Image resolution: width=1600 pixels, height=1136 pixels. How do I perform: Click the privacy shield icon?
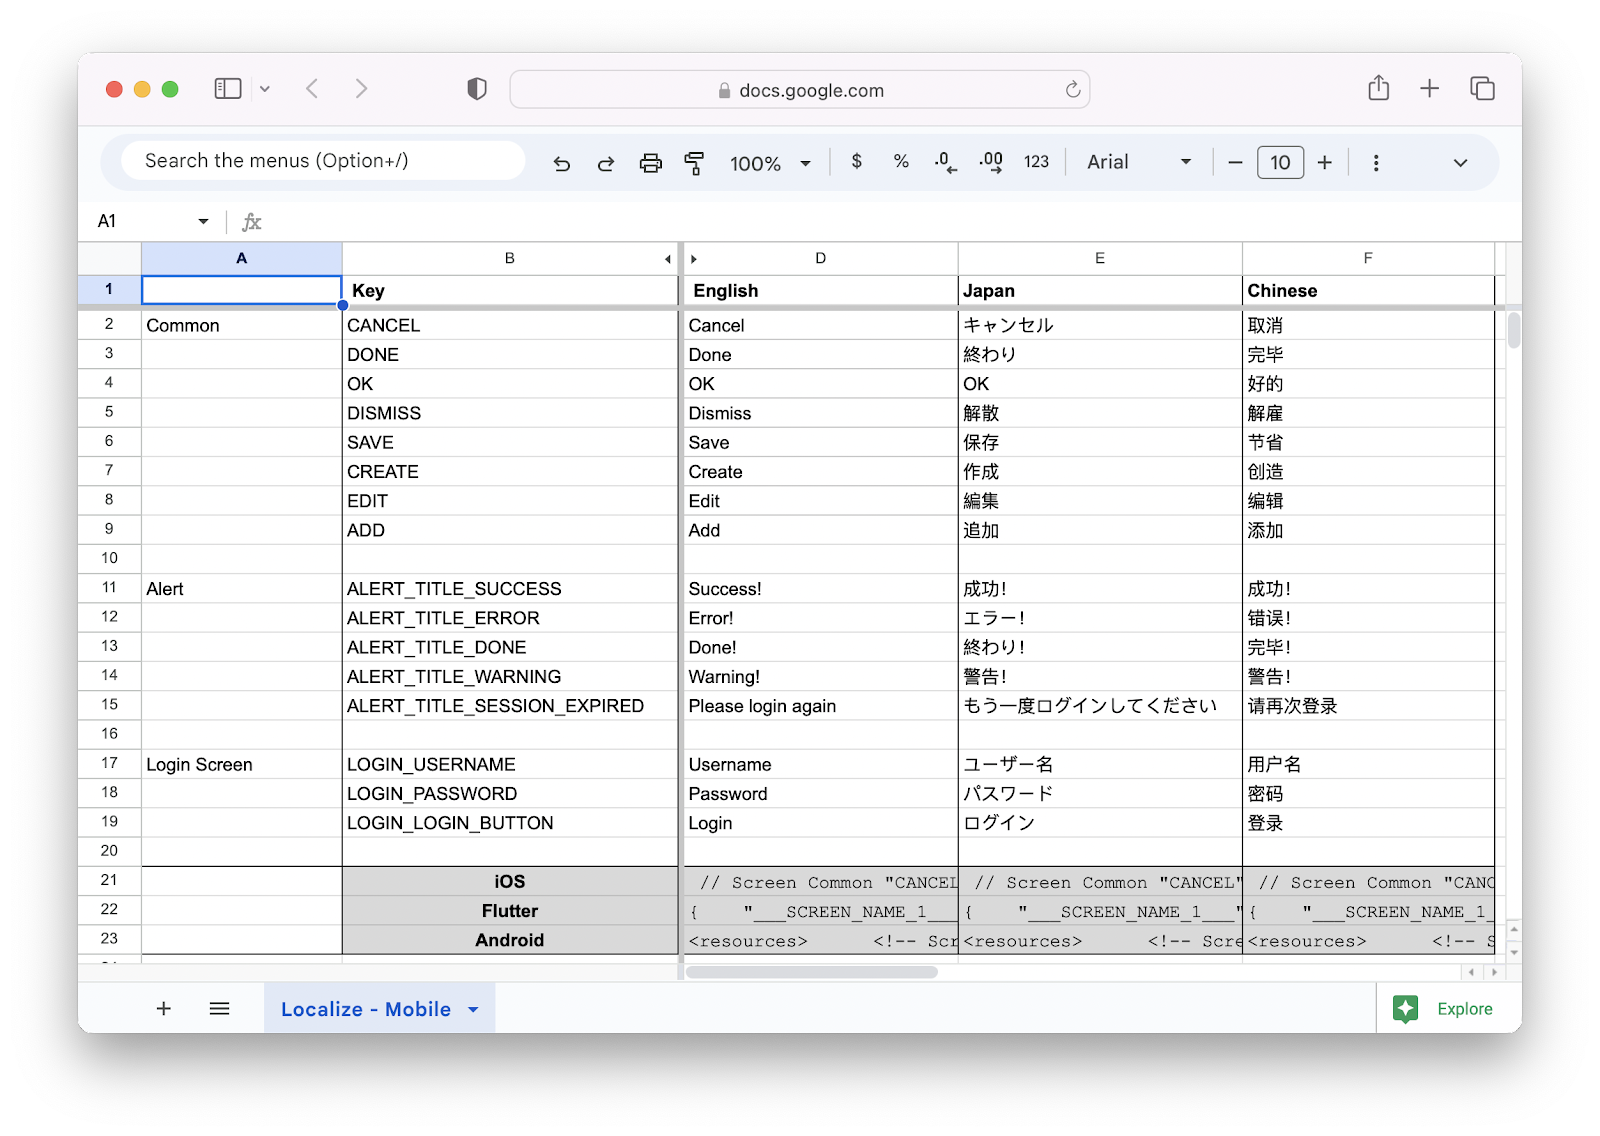(477, 89)
